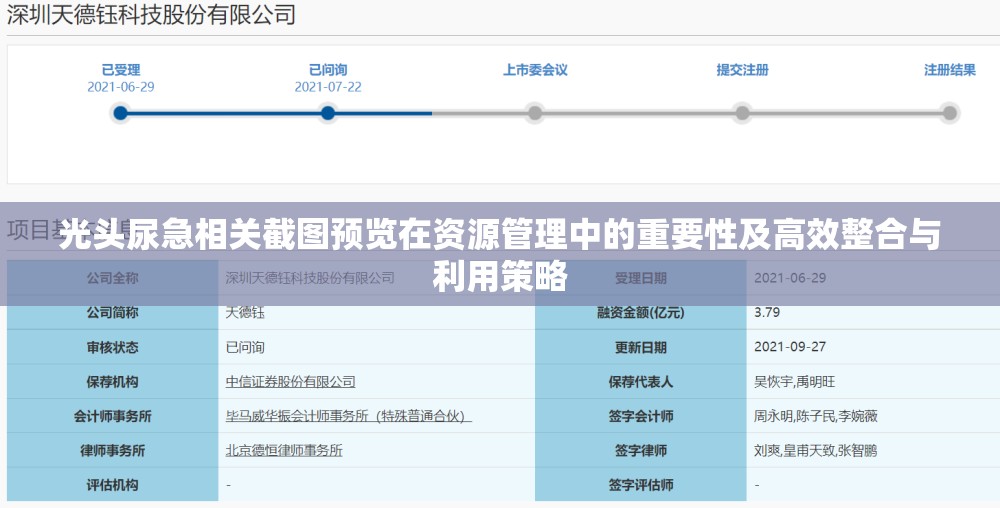The height and width of the screenshot is (508, 1000).
Task: Open the 毕马威华振会计师事务所 link
Action: [x=348, y=416]
